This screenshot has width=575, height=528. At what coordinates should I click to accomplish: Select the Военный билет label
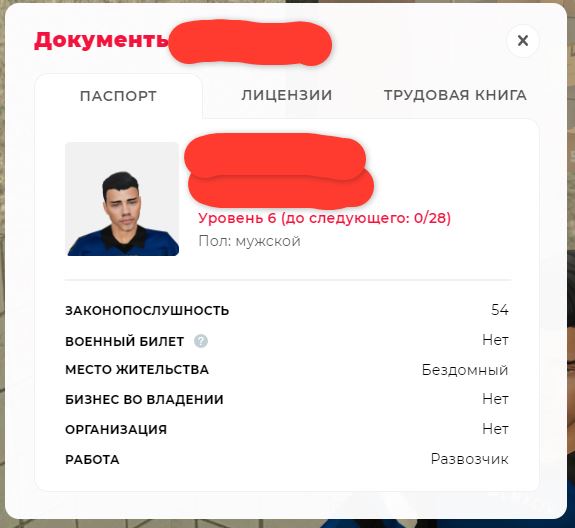pos(125,341)
